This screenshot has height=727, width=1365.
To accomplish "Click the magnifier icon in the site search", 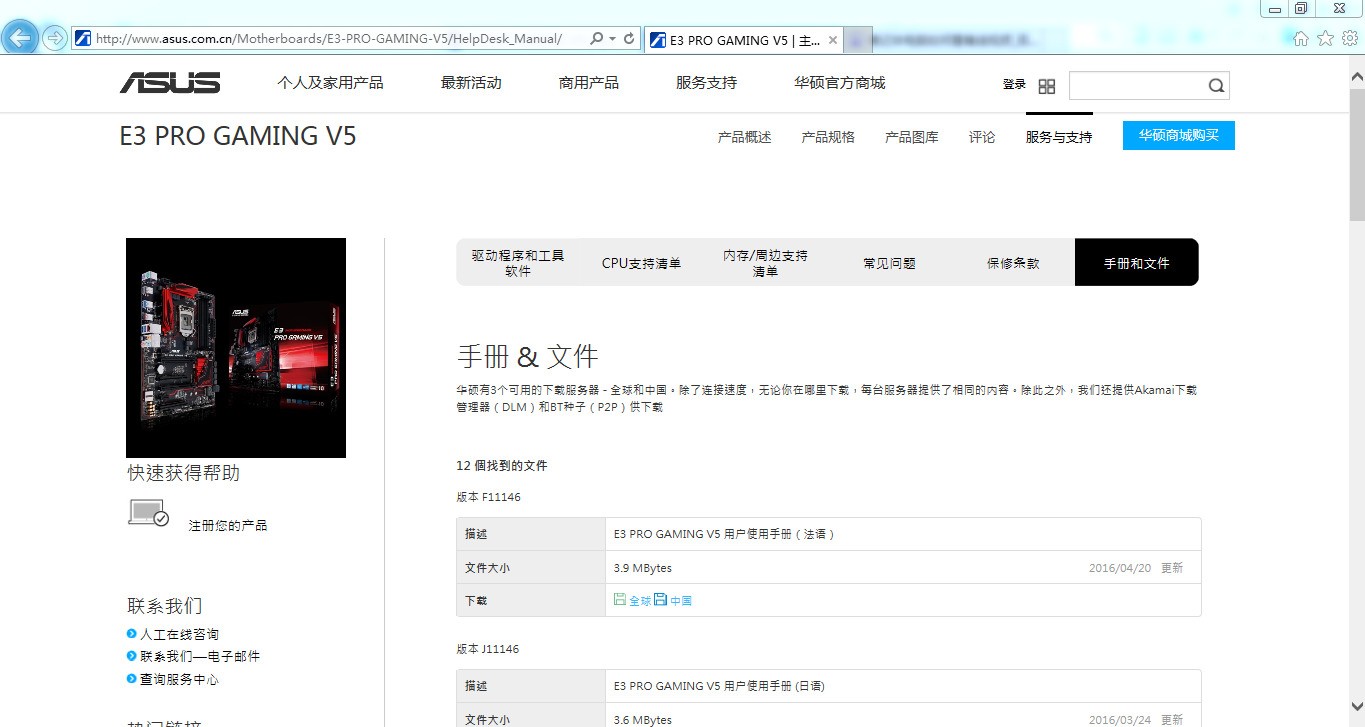I will tap(1216, 86).
